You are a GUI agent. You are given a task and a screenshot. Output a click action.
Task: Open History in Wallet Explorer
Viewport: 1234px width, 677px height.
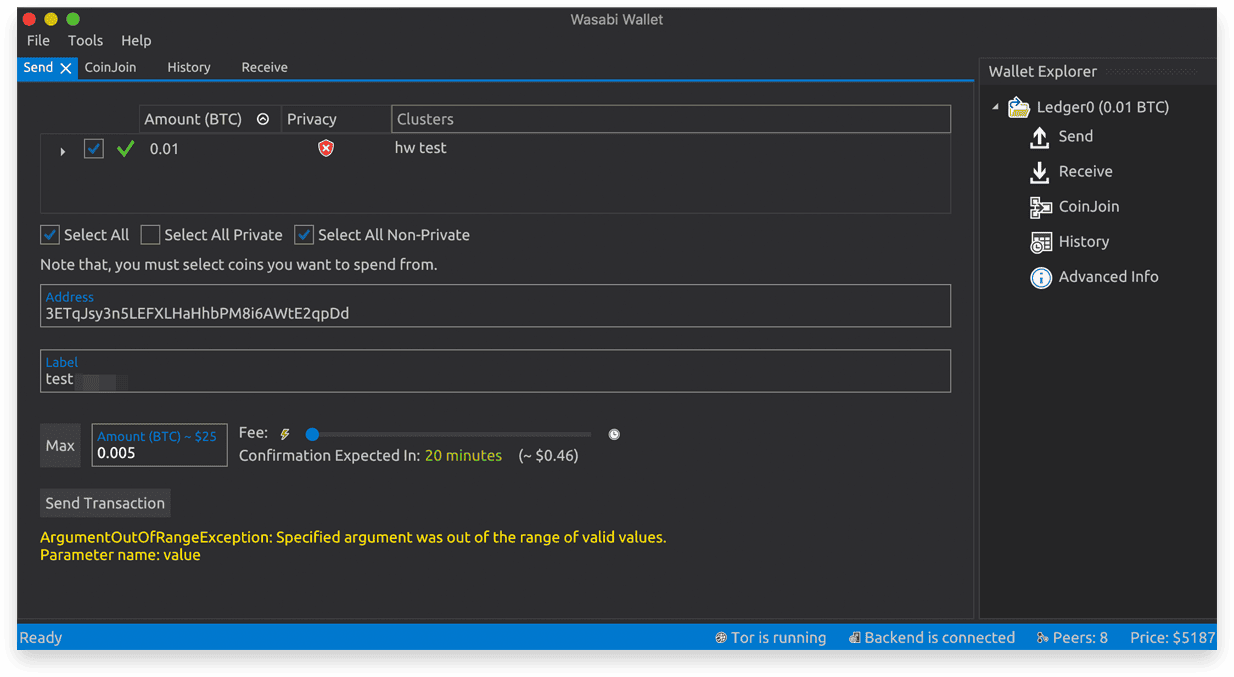[1084, 241]
